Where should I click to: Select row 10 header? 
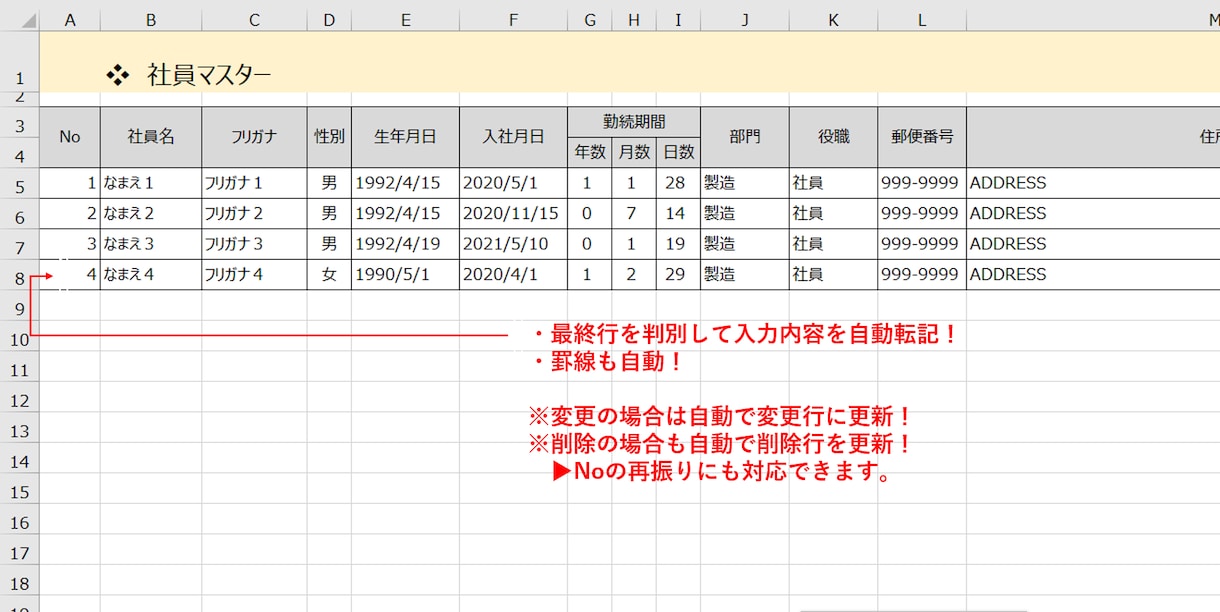click(x=19, y=336)
